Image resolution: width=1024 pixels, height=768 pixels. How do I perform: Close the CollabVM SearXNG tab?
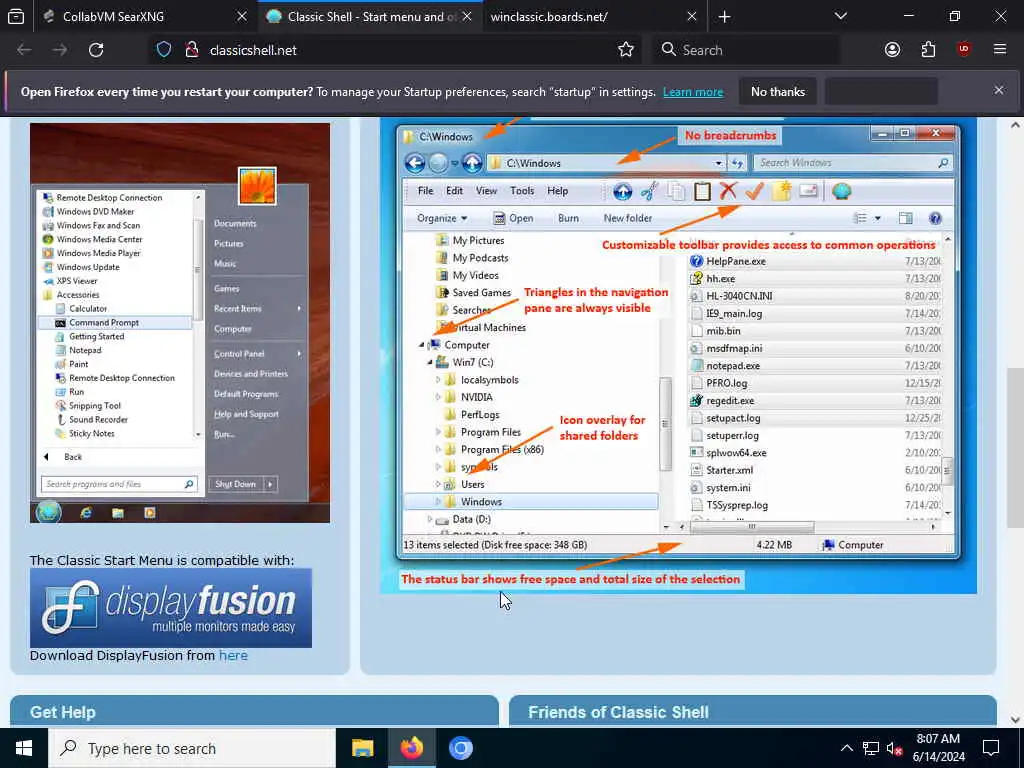[x=242, y=16]
